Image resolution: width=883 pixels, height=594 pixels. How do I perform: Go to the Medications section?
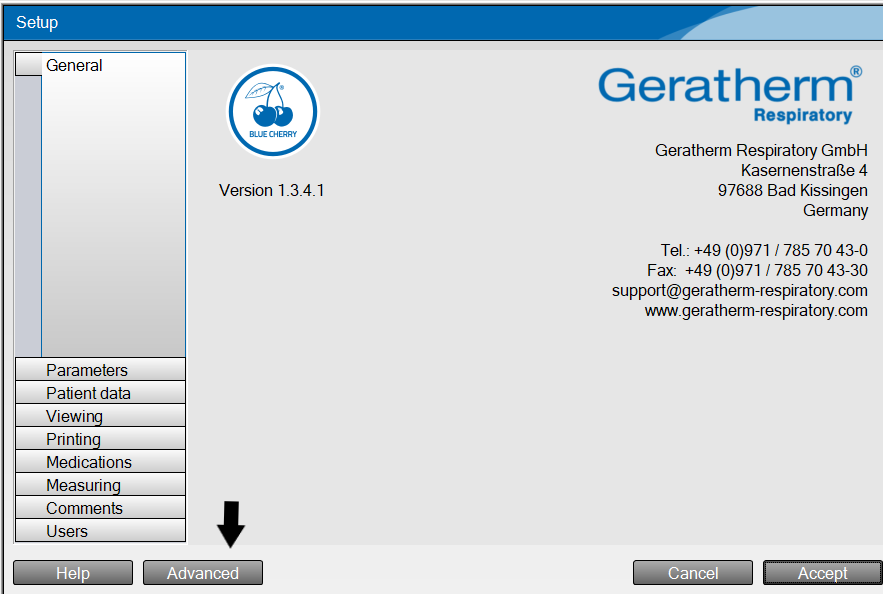coord(100,462)
